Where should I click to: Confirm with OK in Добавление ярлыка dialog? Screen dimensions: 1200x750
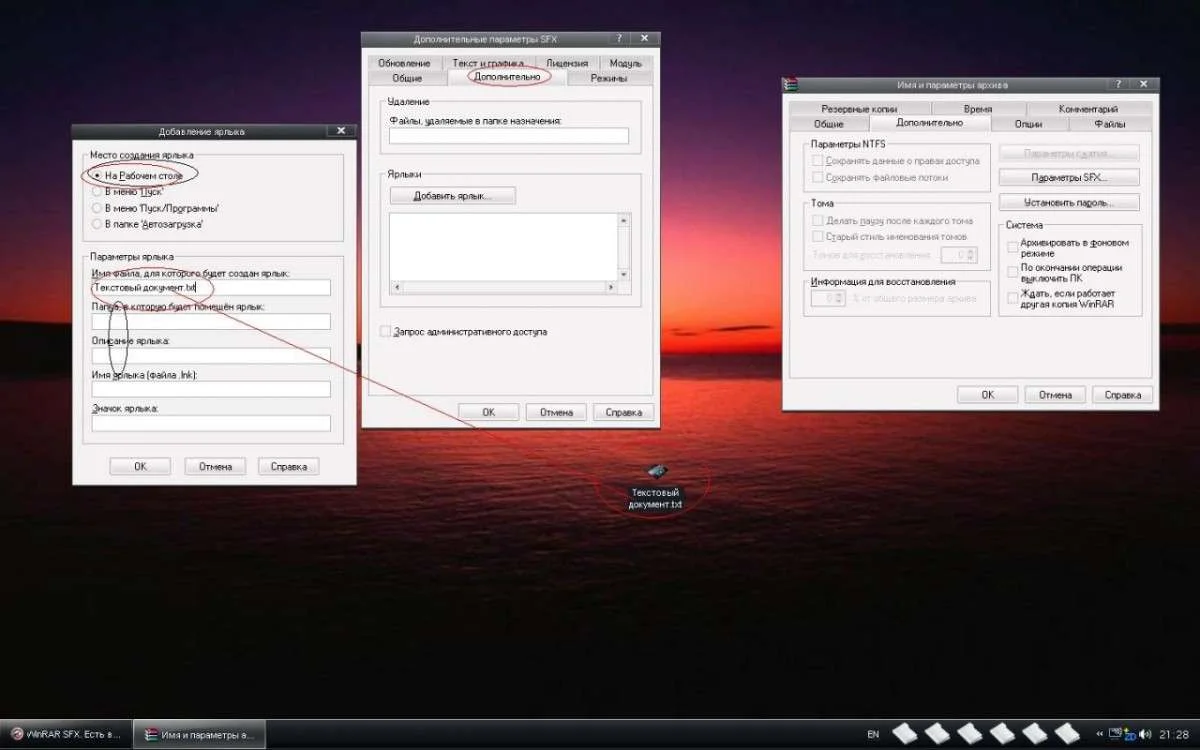pyautogui.click(x=140, y=466)
